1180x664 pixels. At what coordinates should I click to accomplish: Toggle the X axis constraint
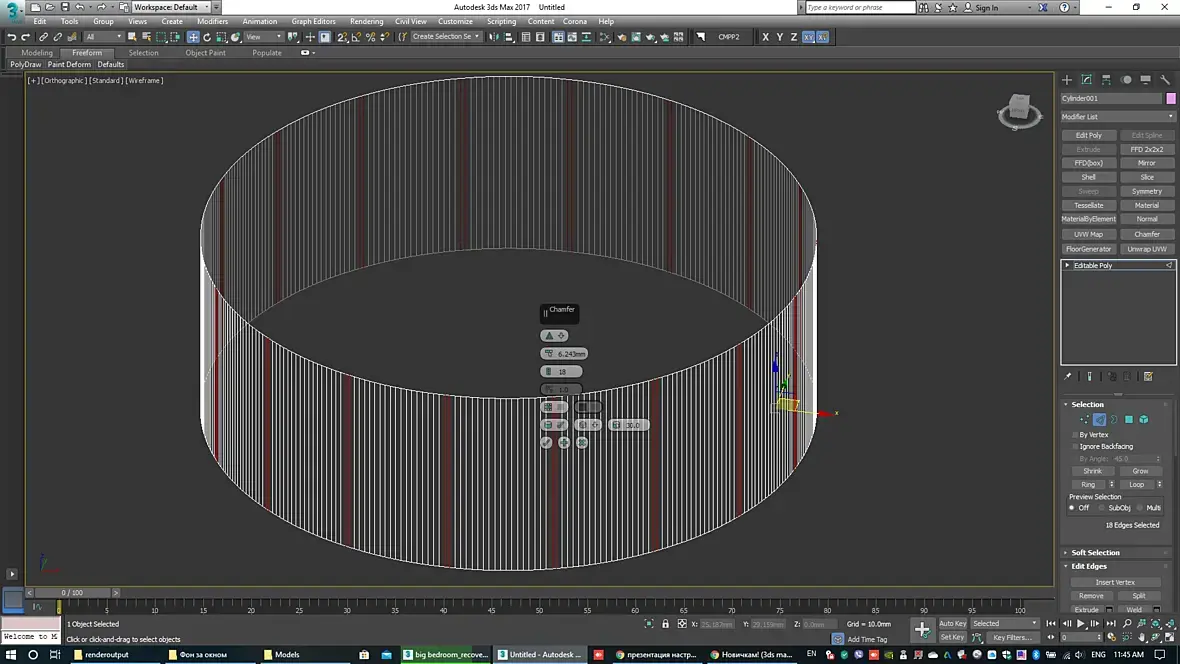point(765,37)
